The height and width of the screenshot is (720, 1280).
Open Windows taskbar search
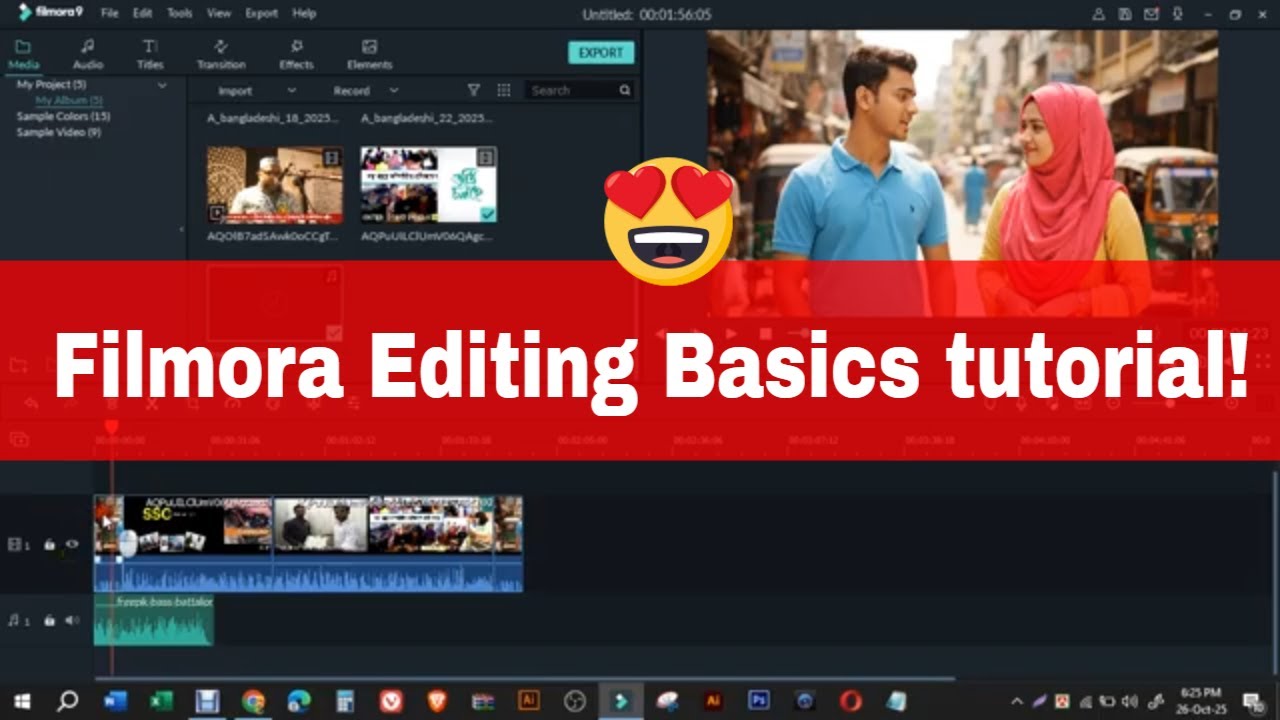68,701
